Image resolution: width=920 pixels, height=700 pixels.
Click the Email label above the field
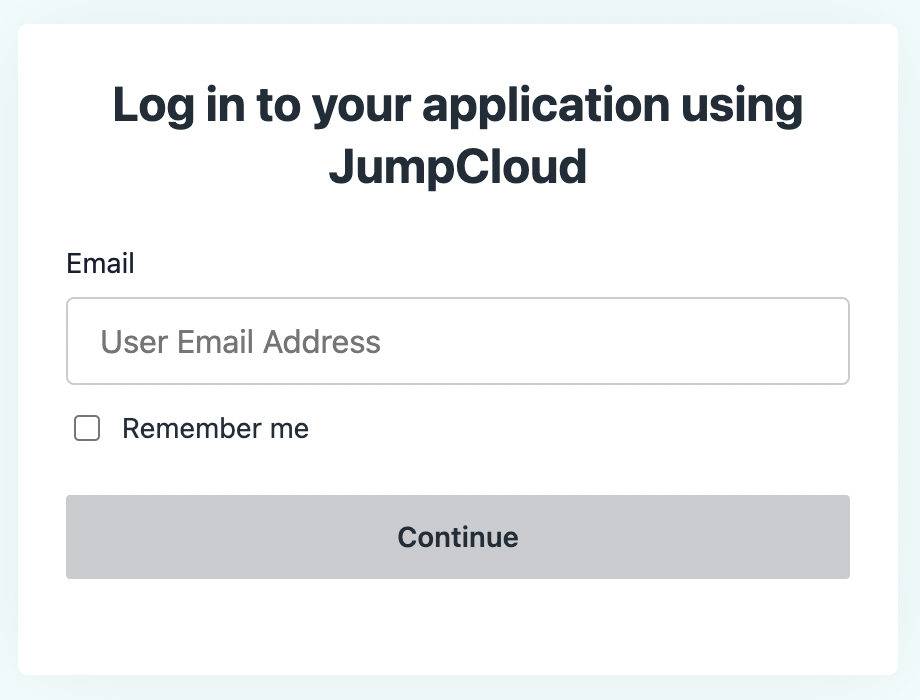point(100,263)
